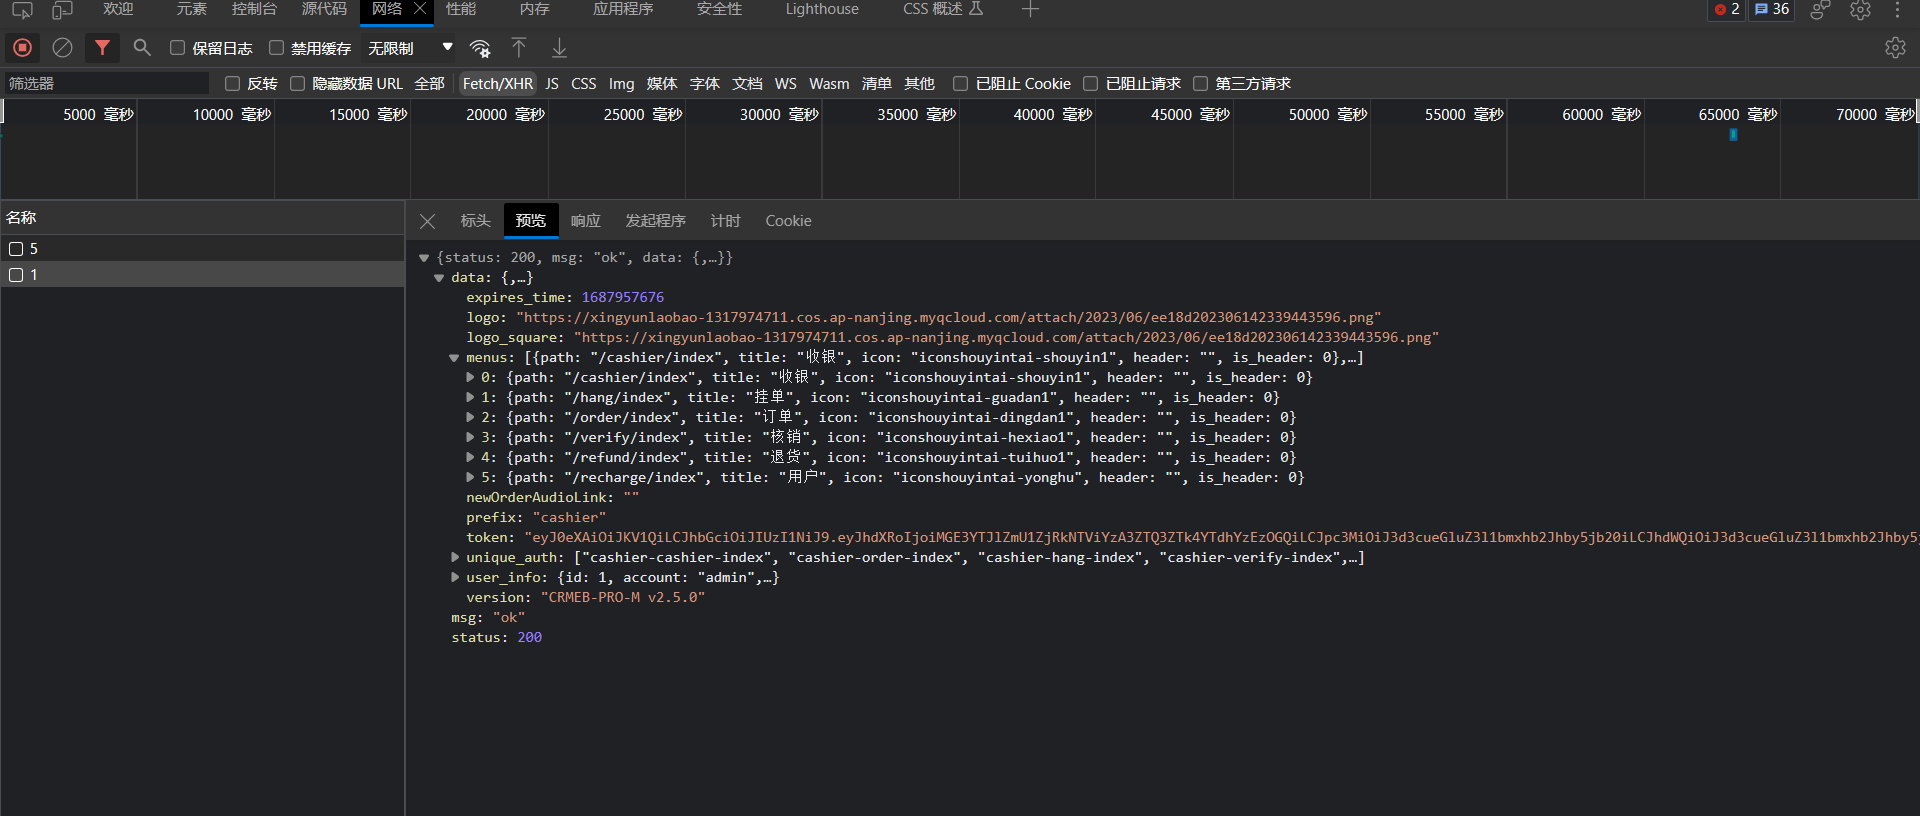Click the blue messages counter showing 36
The image size is (1920, 816).
pos(1772,9)
